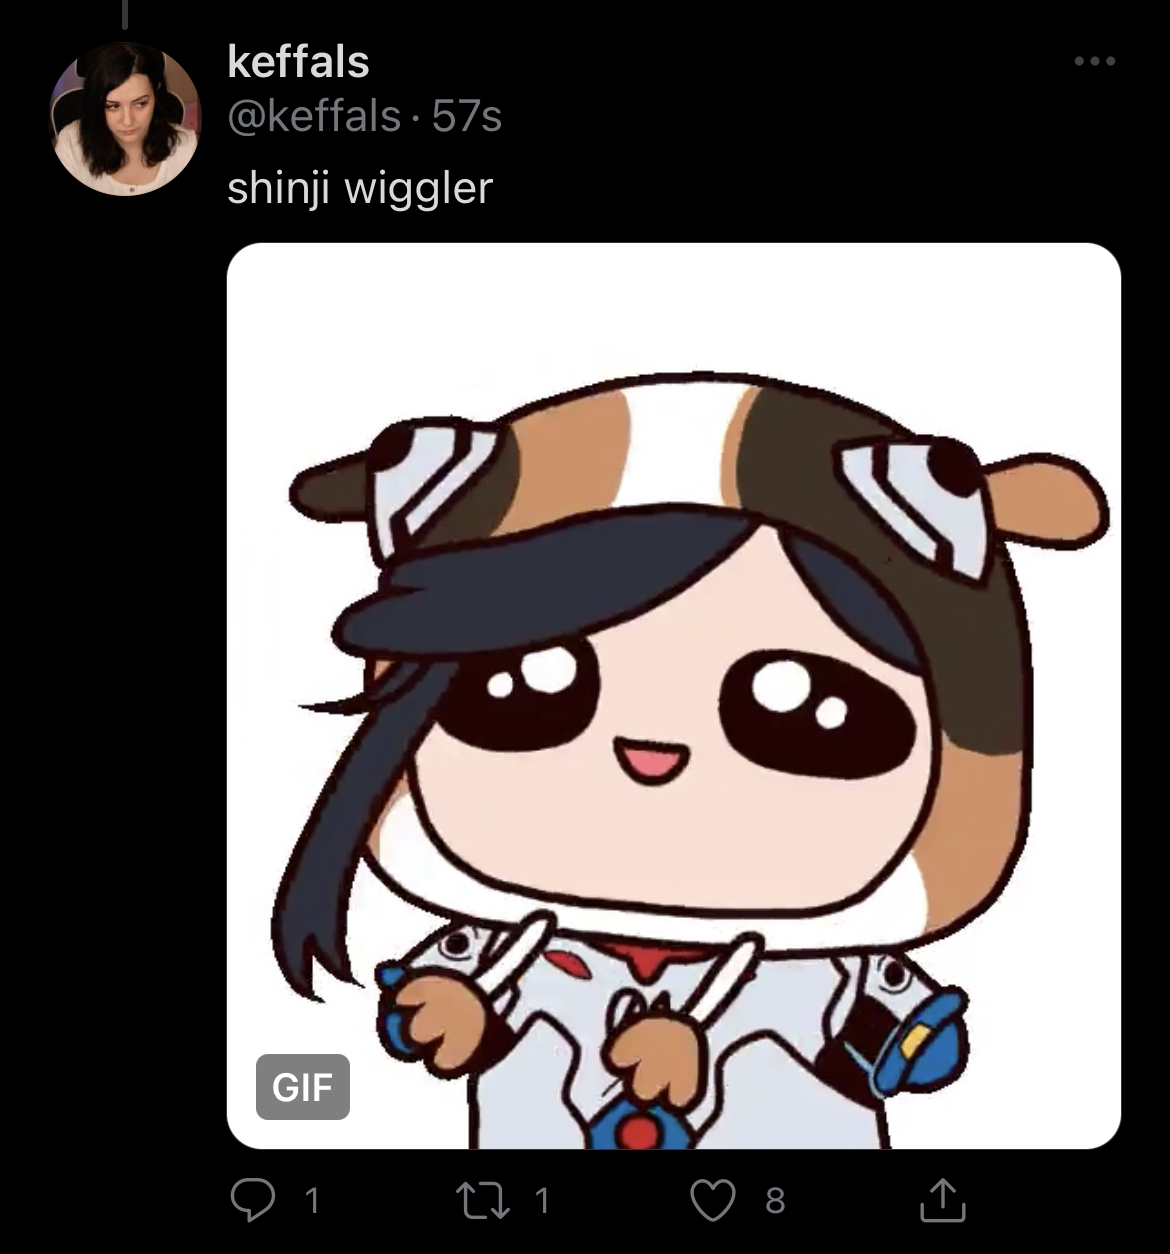The height and width of the screenshot is (1254, 1170).
Task: Tap the GIF badge label
Action: pyautogui.click(x=303, y=1087)
